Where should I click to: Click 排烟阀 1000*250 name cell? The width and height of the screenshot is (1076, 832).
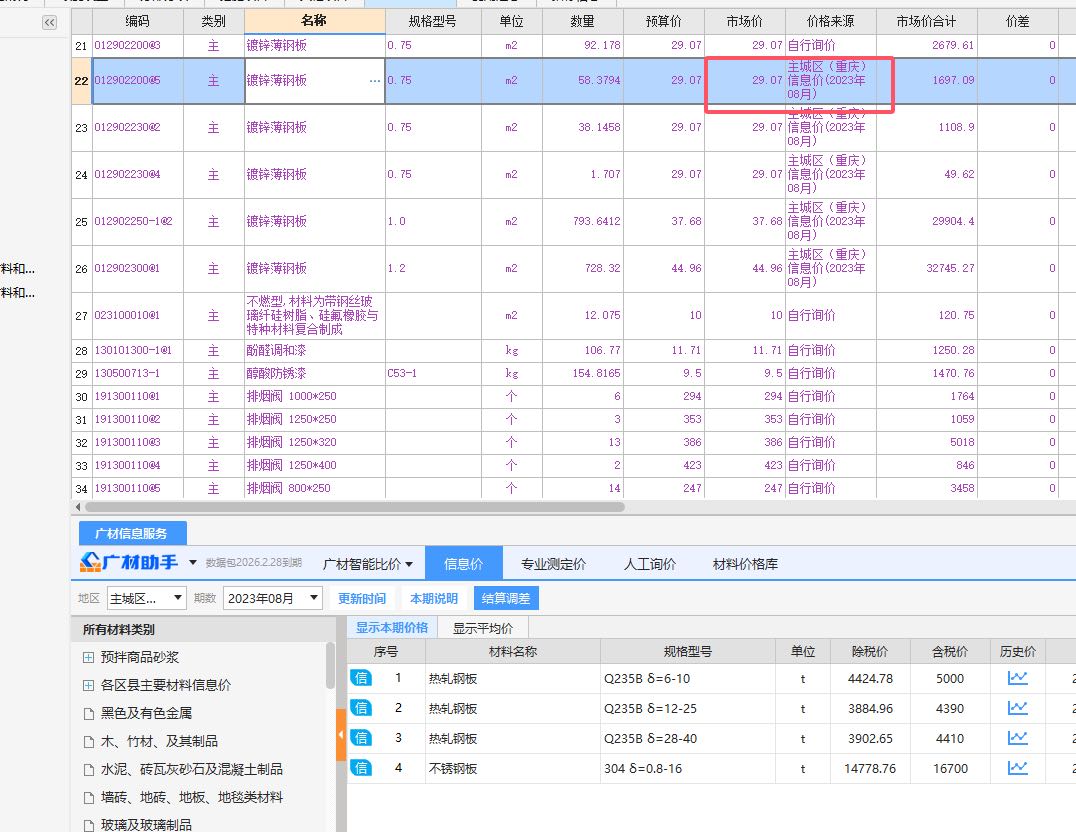click(x=315, y=396)
